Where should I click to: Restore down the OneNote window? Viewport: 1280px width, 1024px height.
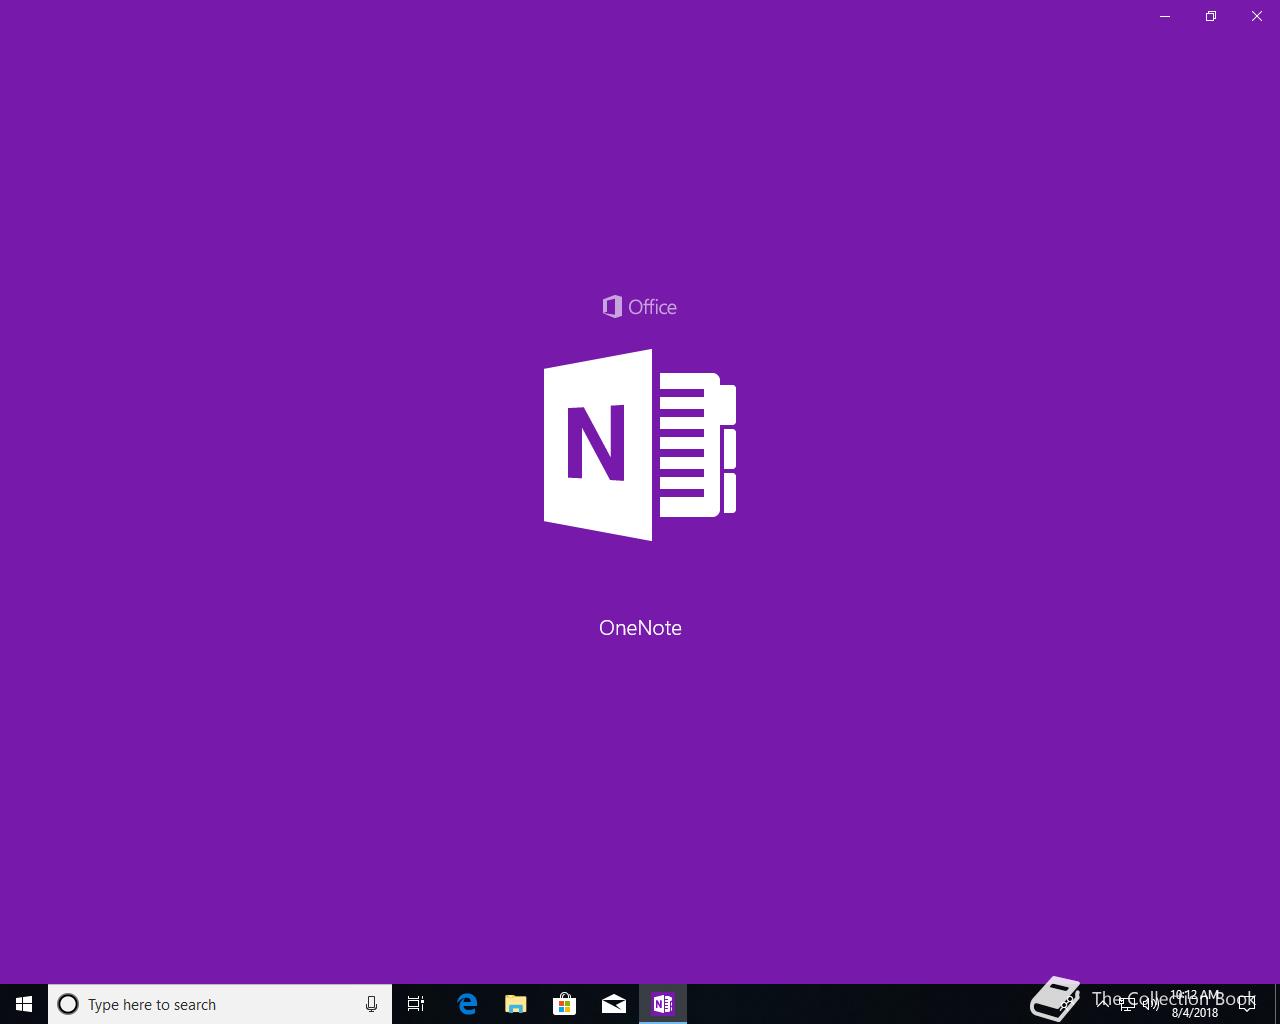click(1211, 16)
